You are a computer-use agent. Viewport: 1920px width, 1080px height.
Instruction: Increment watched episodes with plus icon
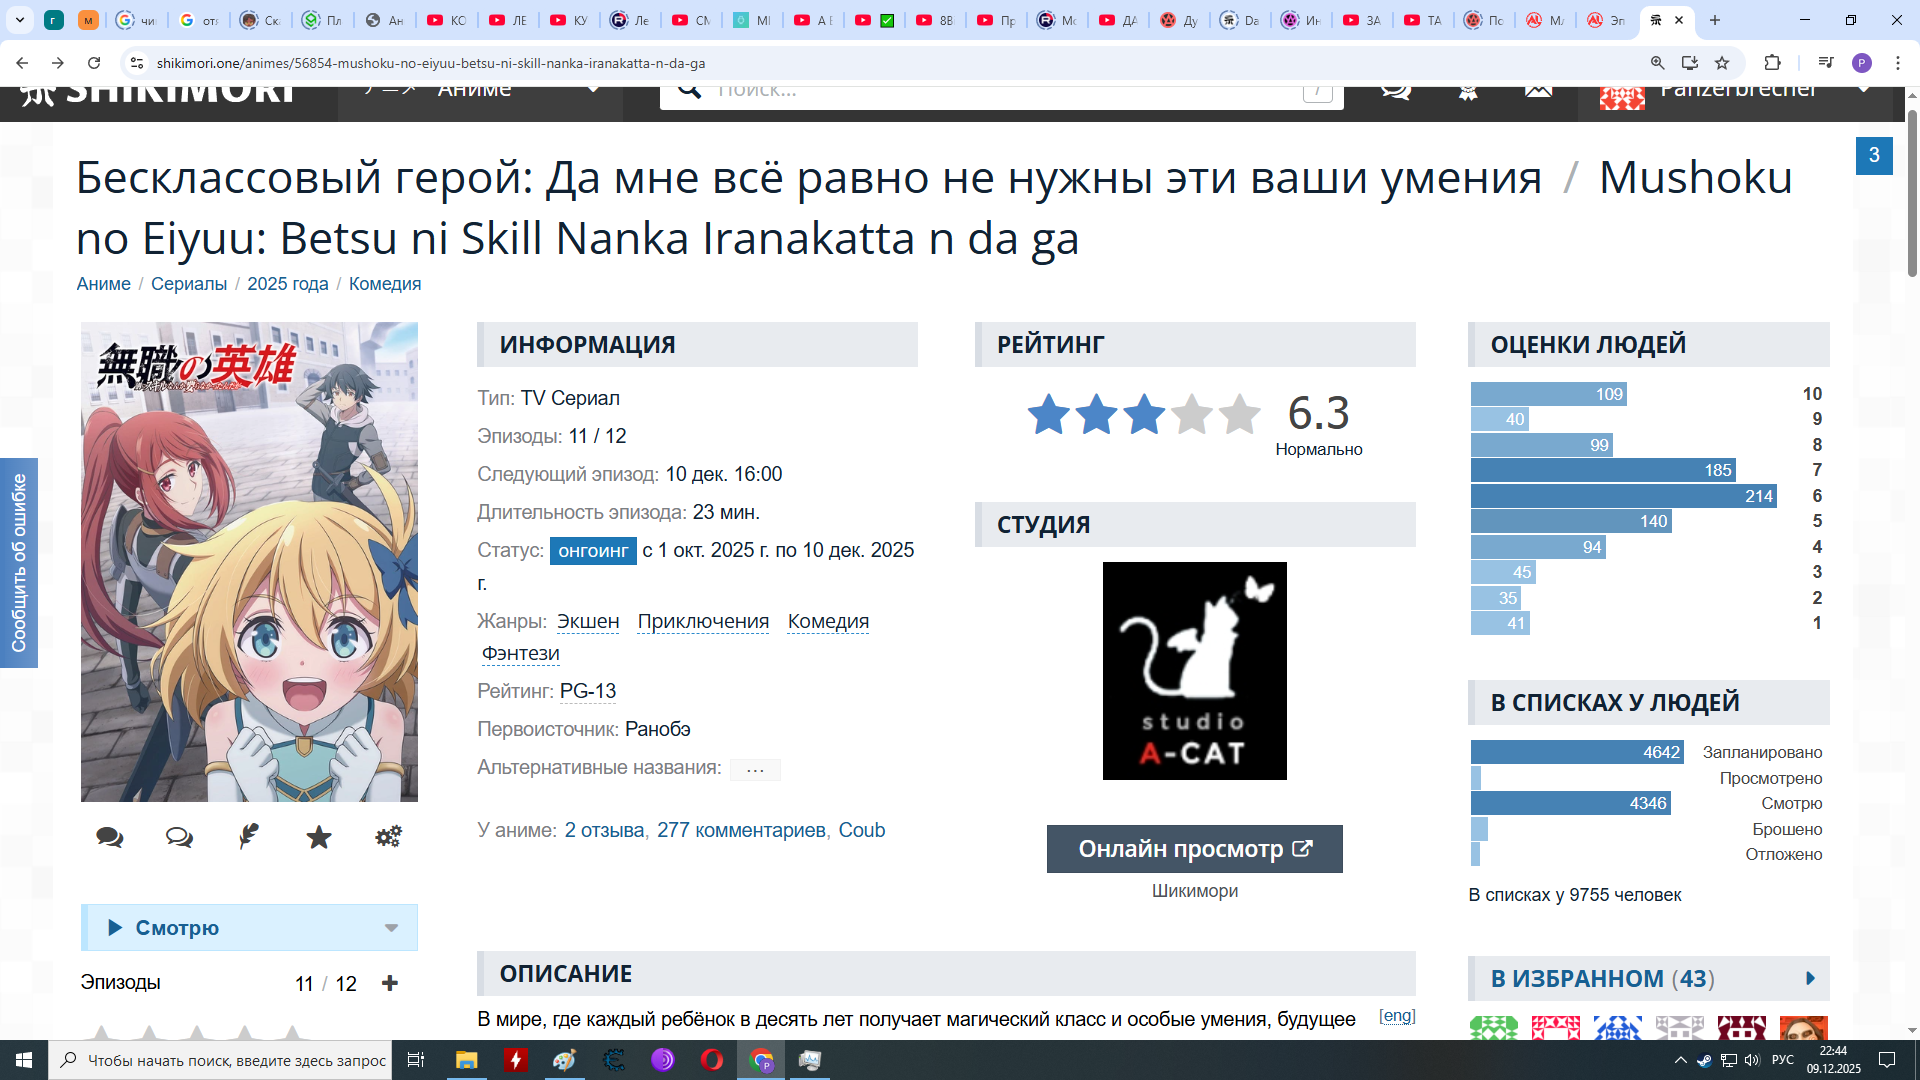pos(390,984)
